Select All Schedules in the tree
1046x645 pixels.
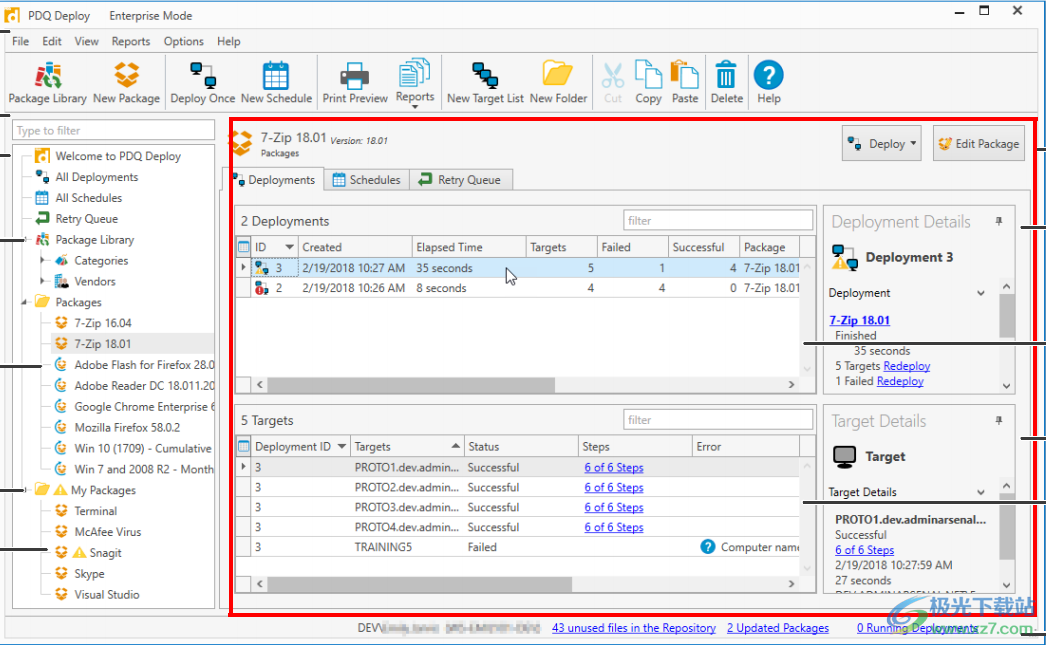point(89,197)
